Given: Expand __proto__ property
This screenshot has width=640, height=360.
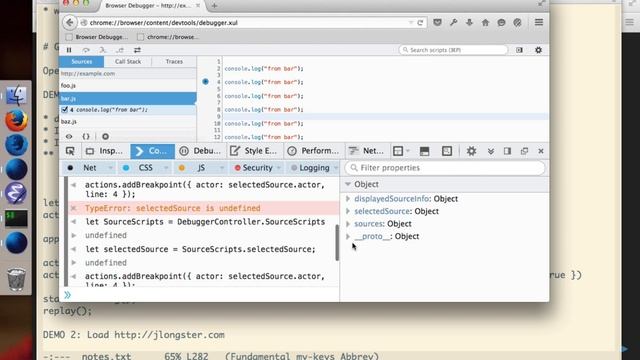Looking at the screenshot, I should (348, 236).
